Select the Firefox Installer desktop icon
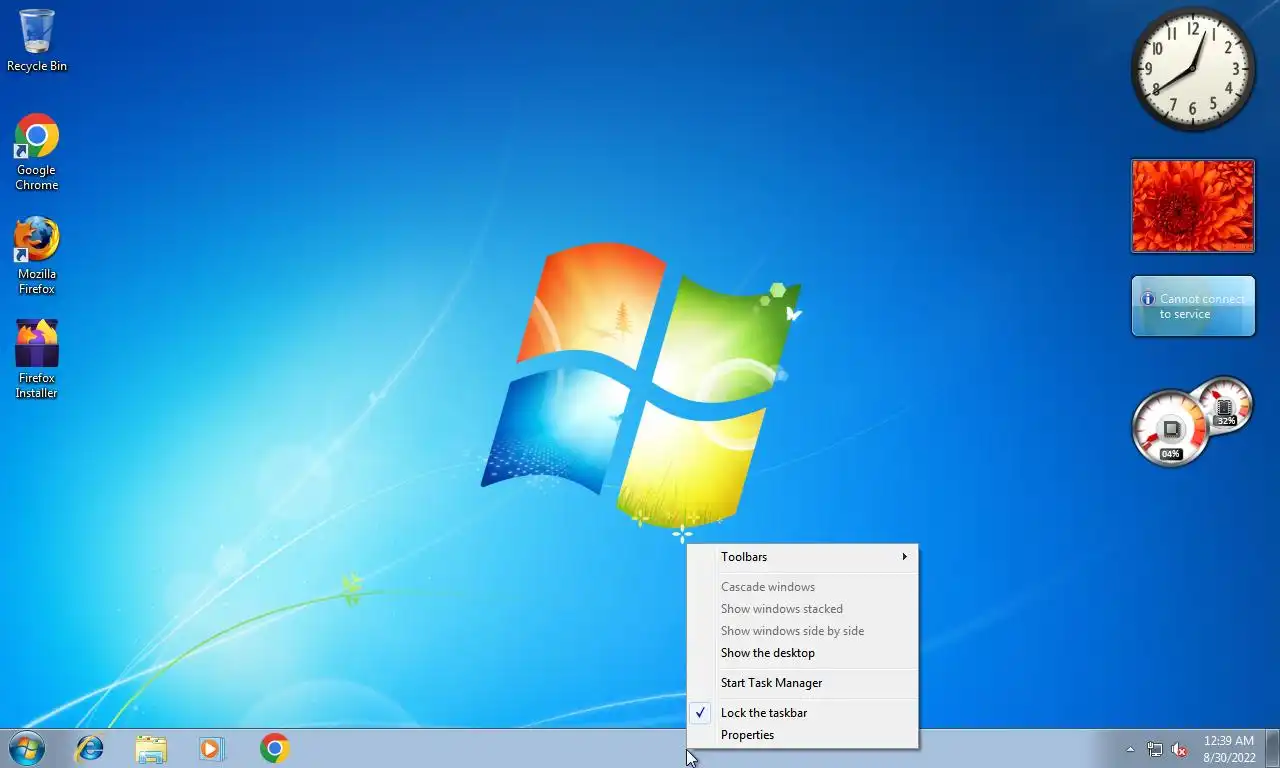Viewport: 1280px width, 768px height. point(37,360)
